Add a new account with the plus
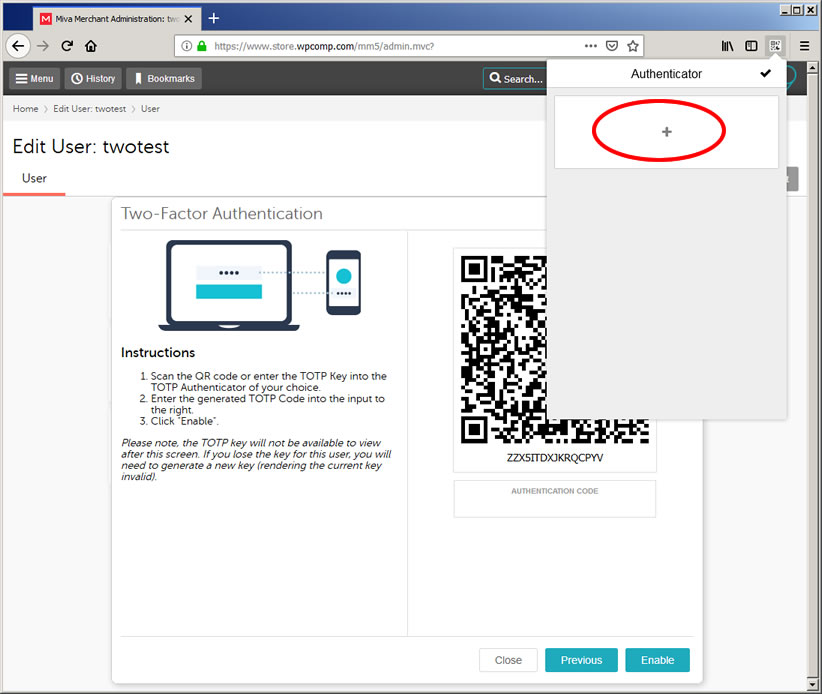The image size is (822, 694). pyautogui.click(x=667, y=132)
